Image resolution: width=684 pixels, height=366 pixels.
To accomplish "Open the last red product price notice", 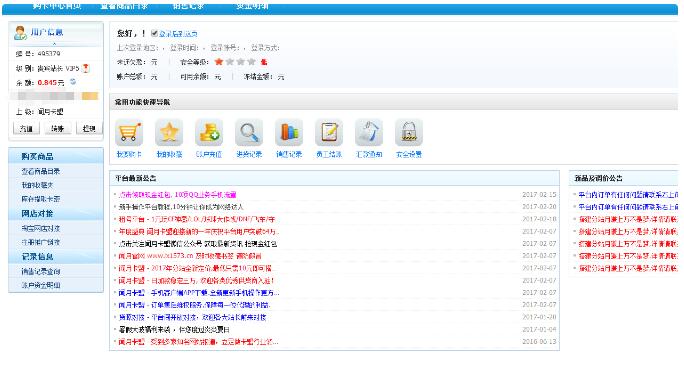I will pos(628,268).
